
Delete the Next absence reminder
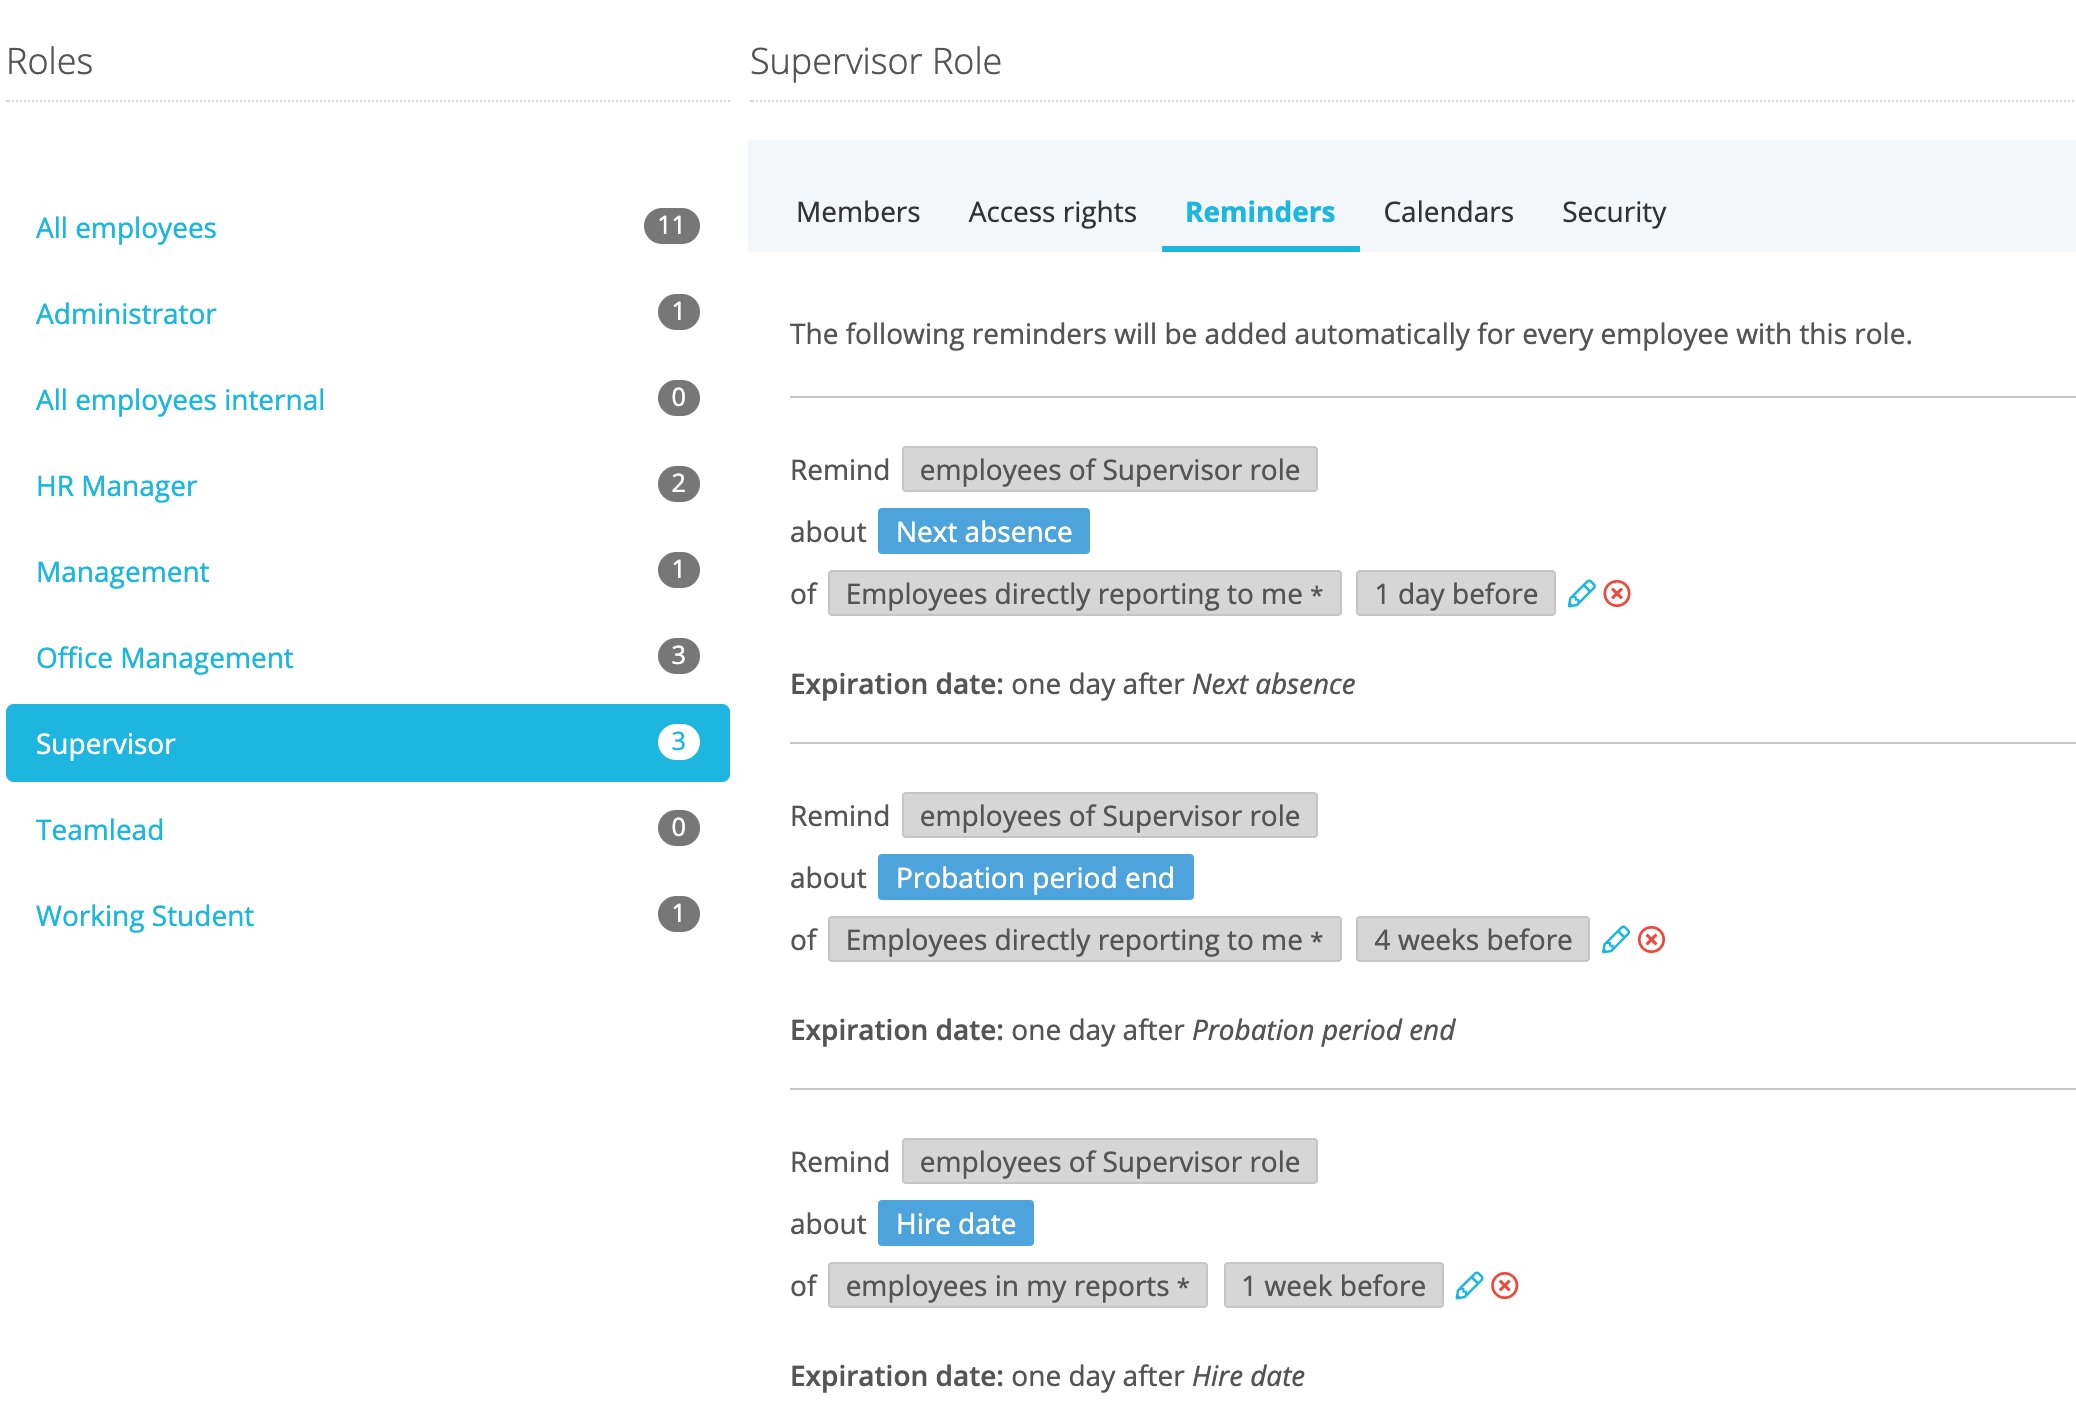pyautogui.click(x=1617, y=594)
